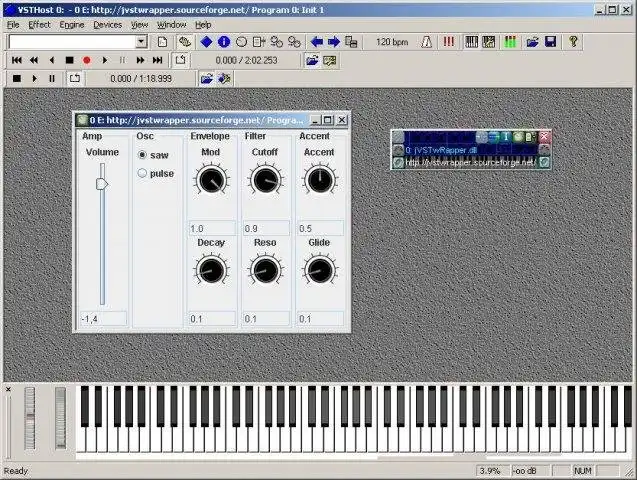637x480 pixels.
Task: Toggle loop in the 1:18.999 player row
Action: click(x=74, y=78)
